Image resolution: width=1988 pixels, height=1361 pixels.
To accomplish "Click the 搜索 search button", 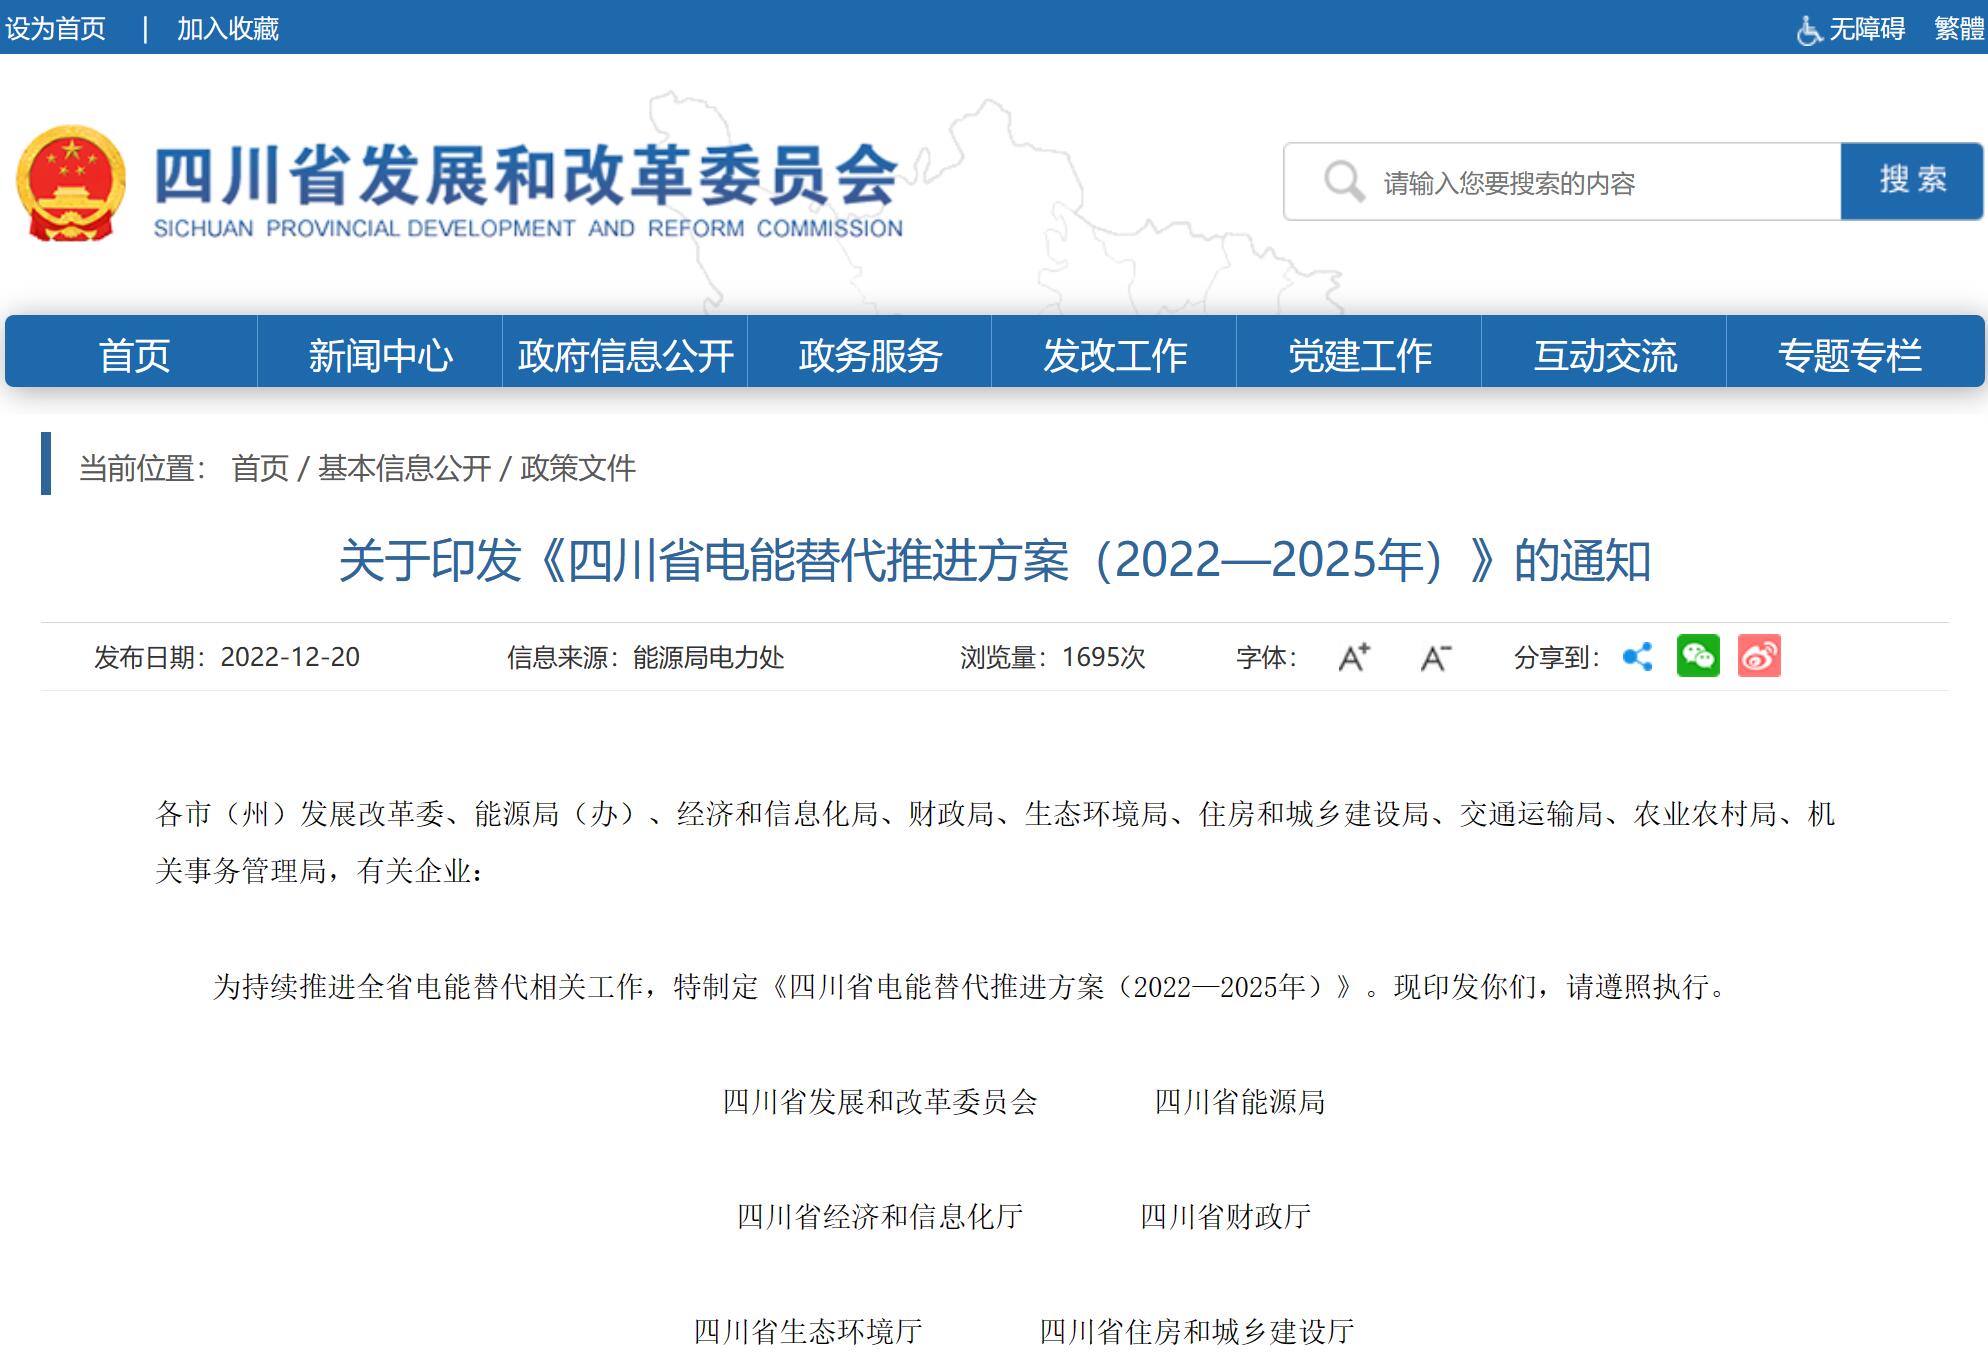I will [1912, 181].
